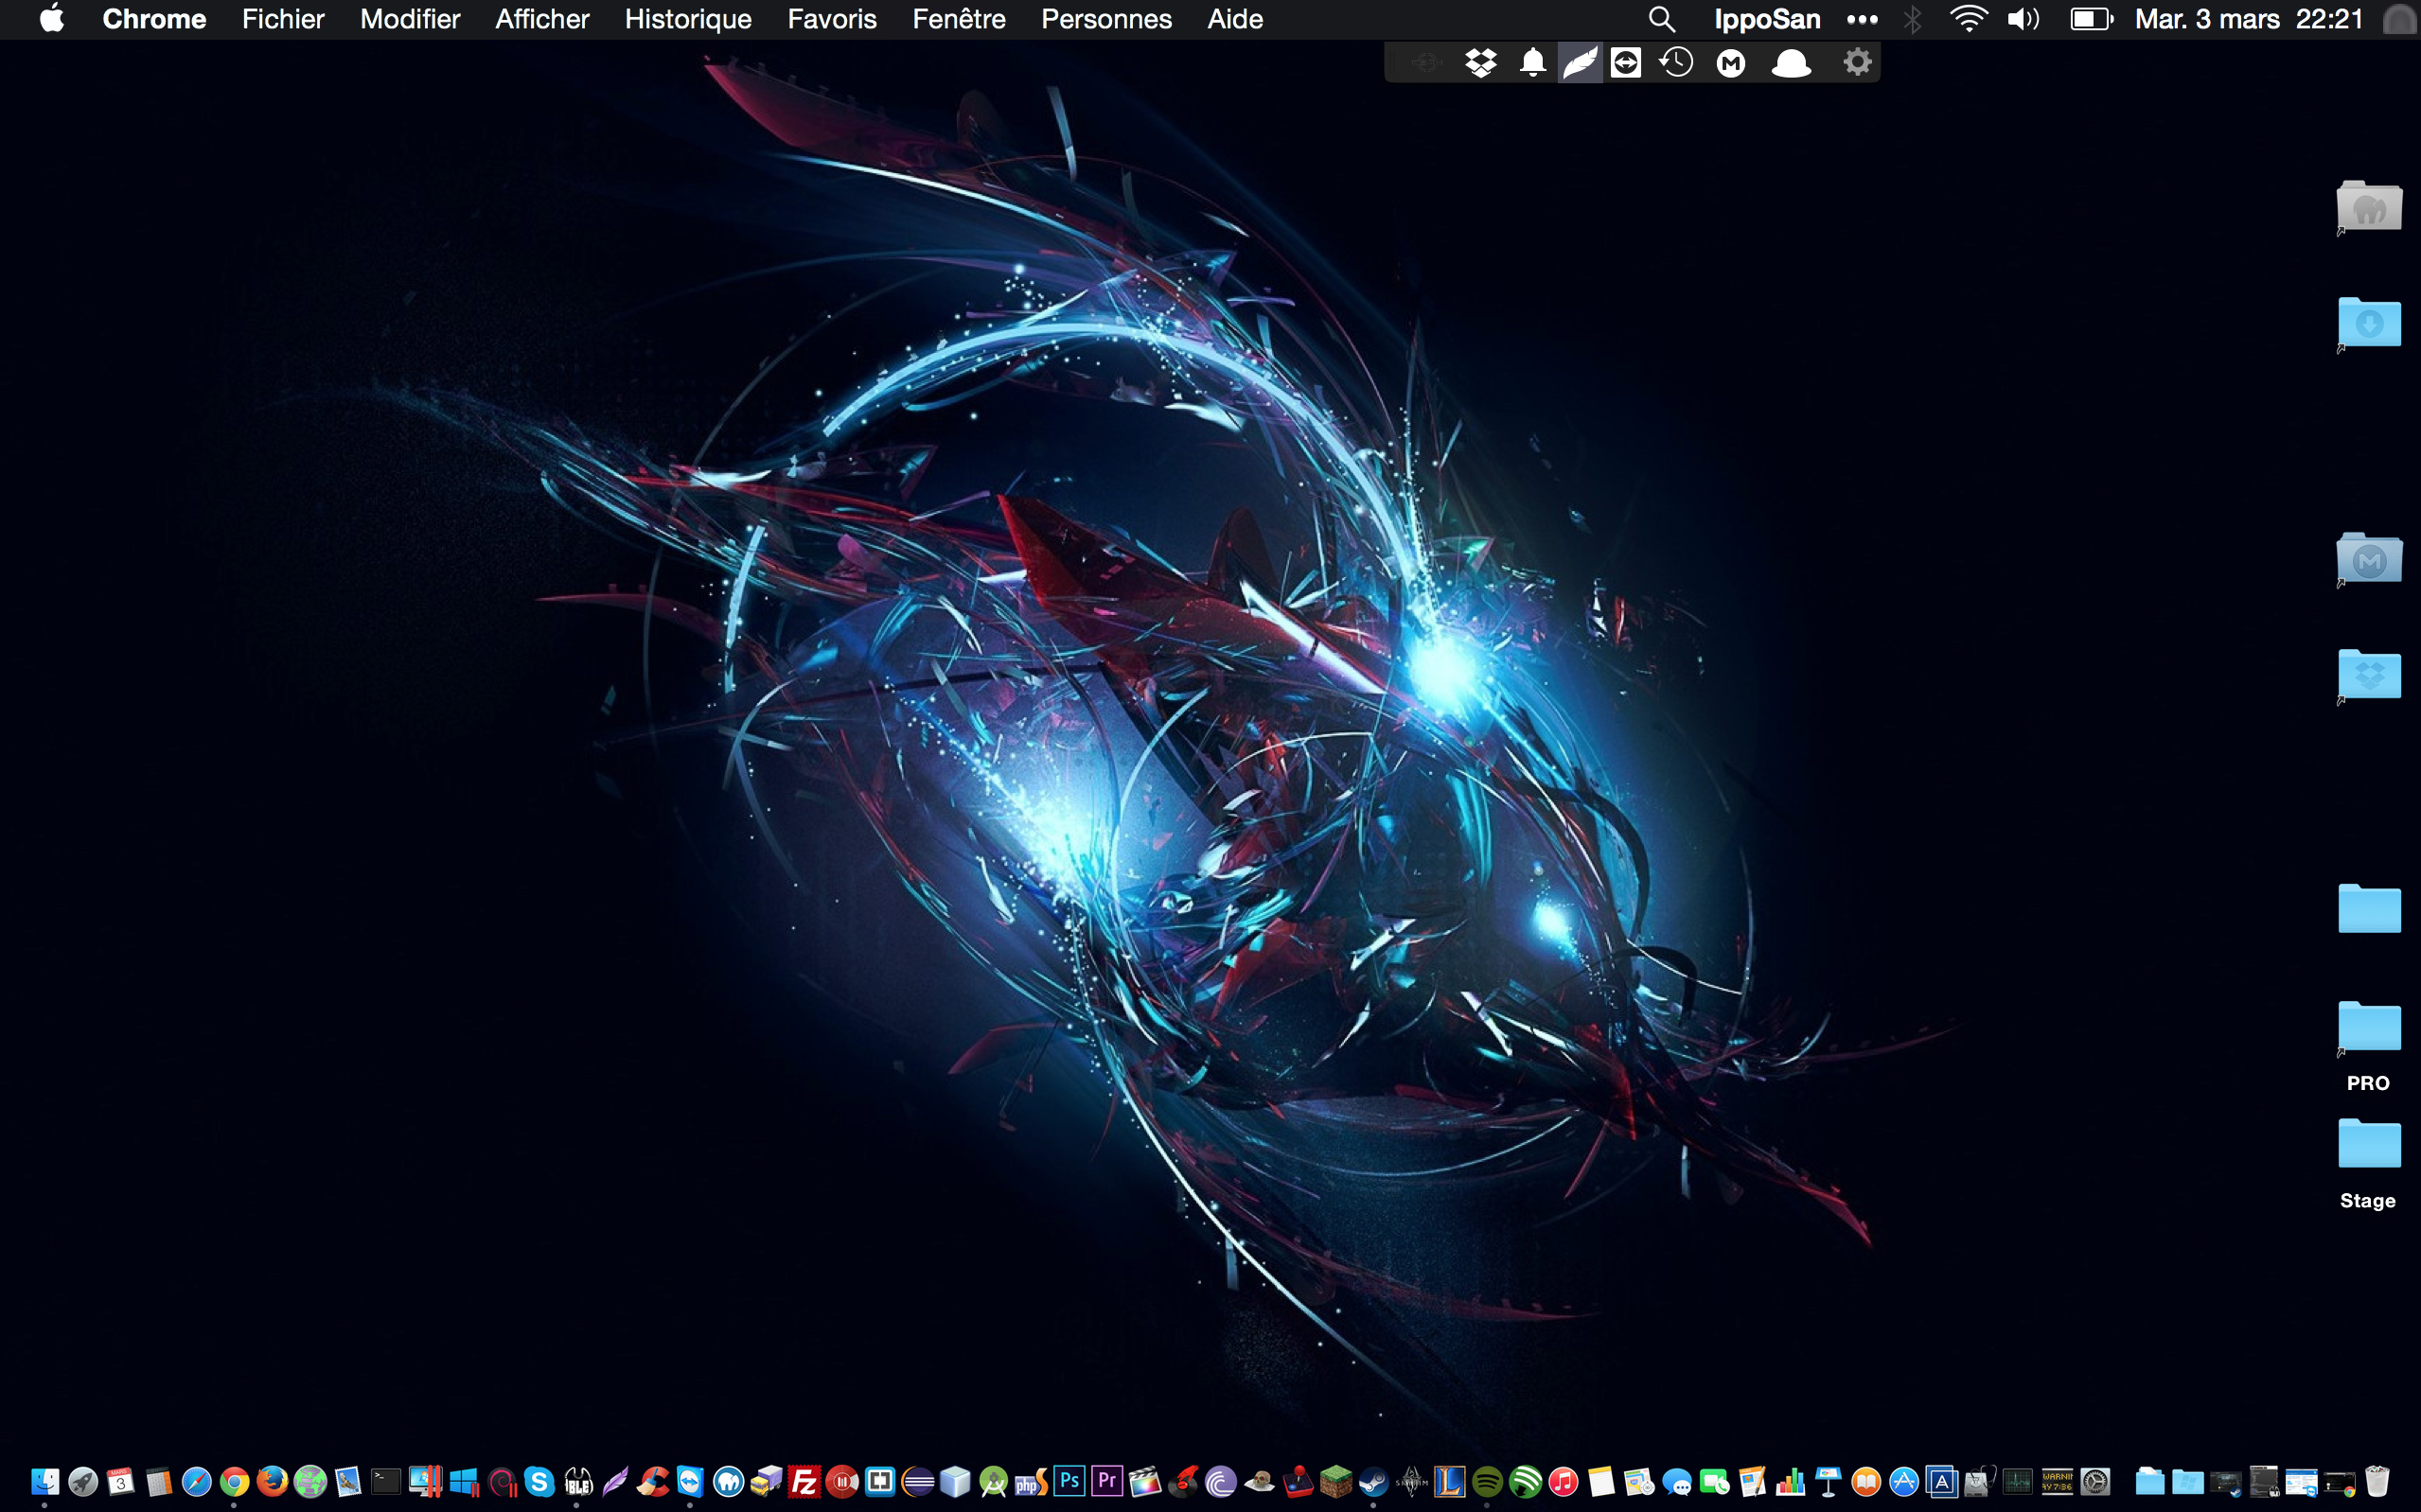Open the Apple menu
The height and width of the screenshot is (1512, 2421).
52,19
